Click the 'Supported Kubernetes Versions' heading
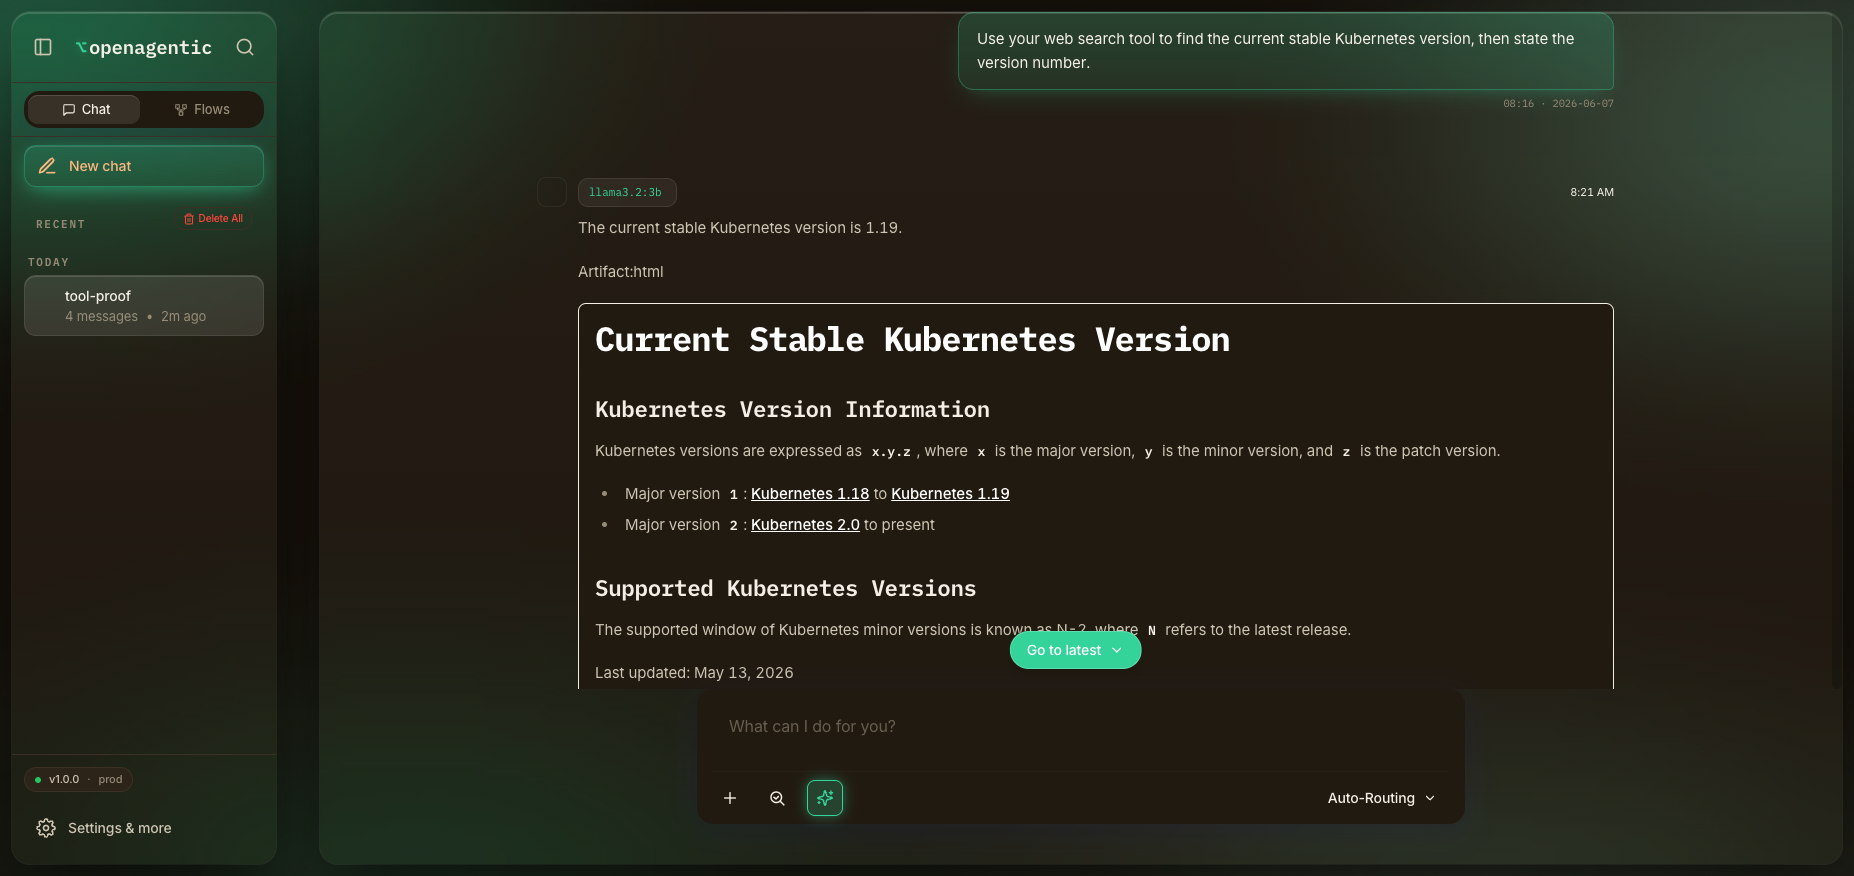 785,589
